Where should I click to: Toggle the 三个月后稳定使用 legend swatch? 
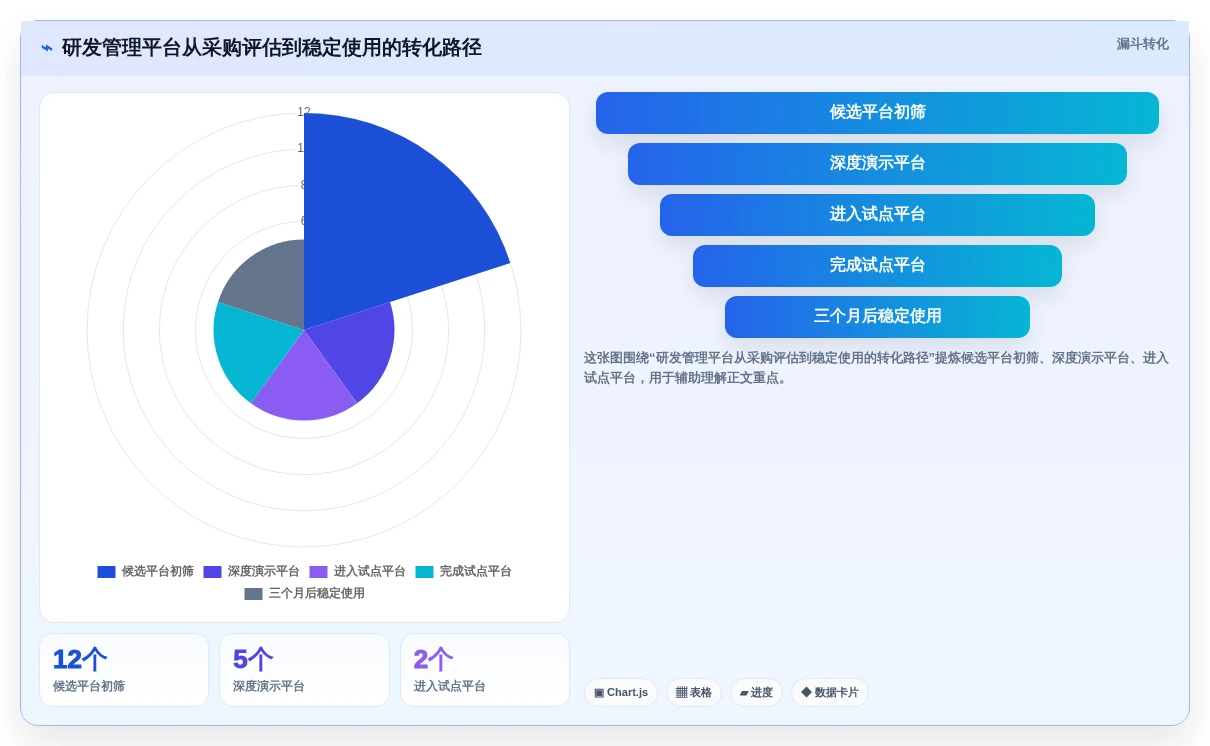pos(253,594)
